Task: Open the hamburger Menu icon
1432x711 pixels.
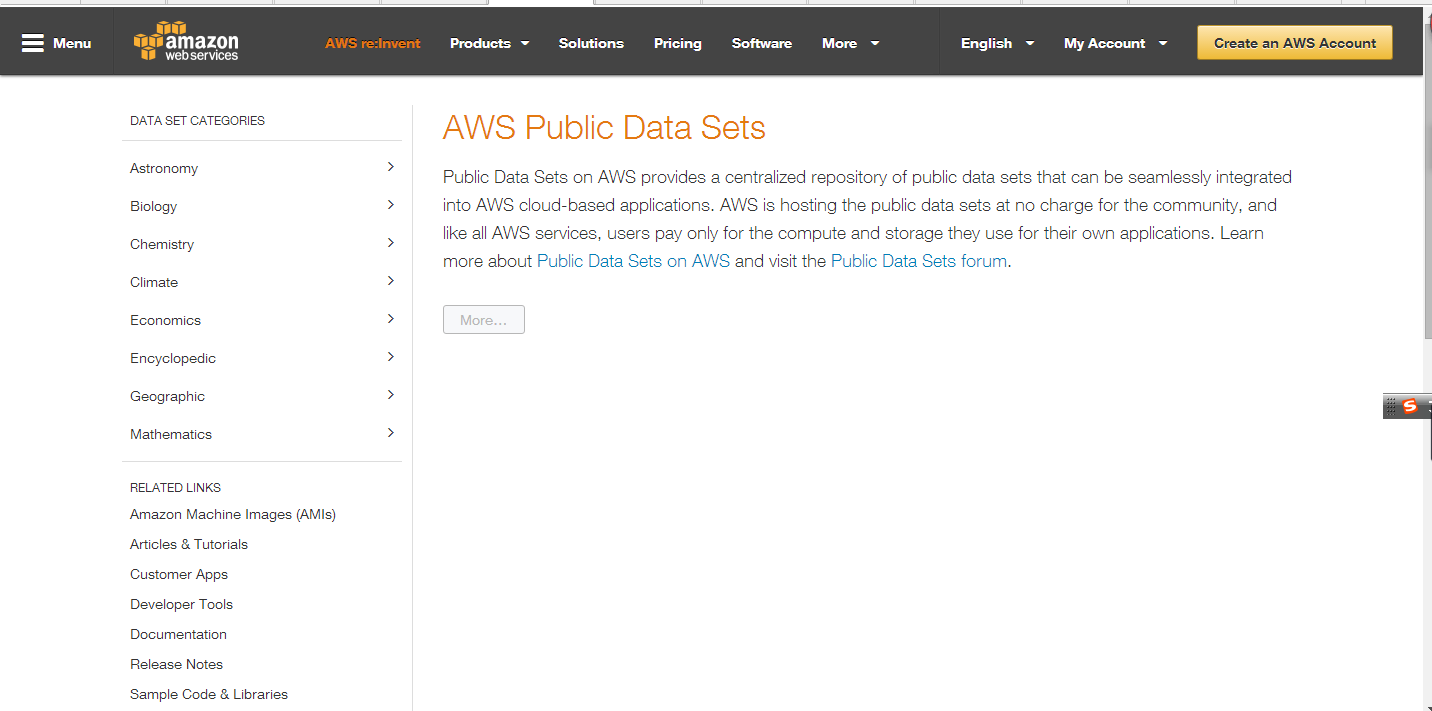Action: click(x=33, y=43)
